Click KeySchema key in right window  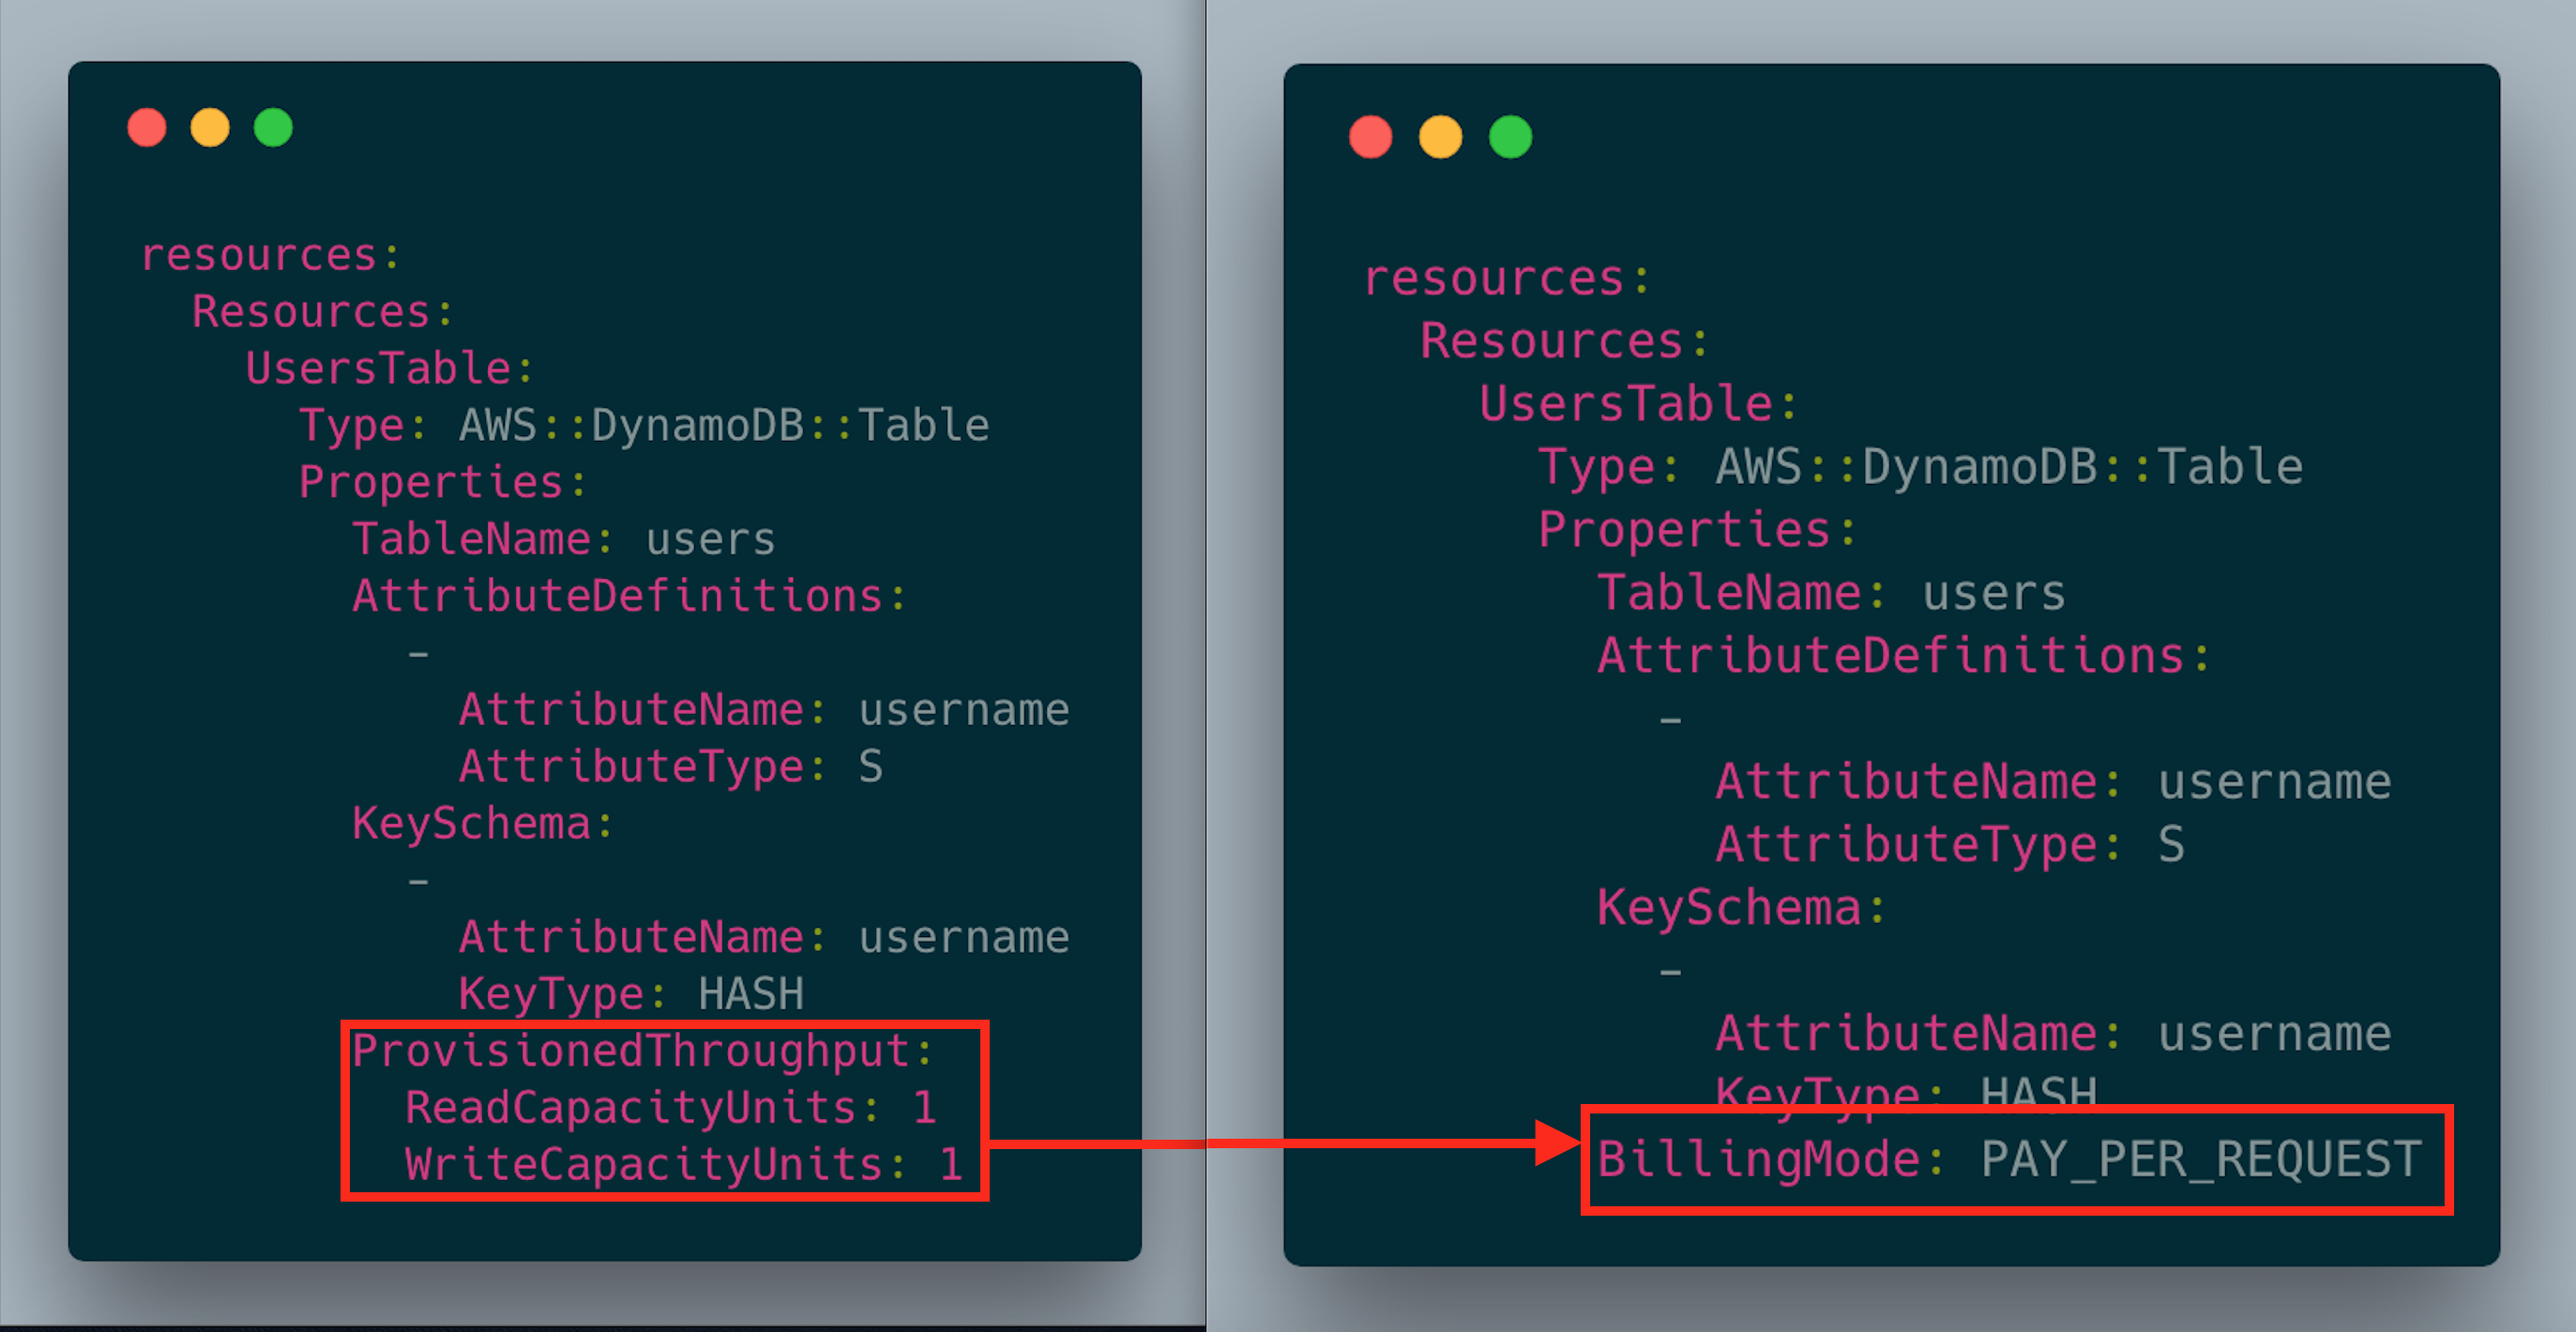coord(1728,909)
